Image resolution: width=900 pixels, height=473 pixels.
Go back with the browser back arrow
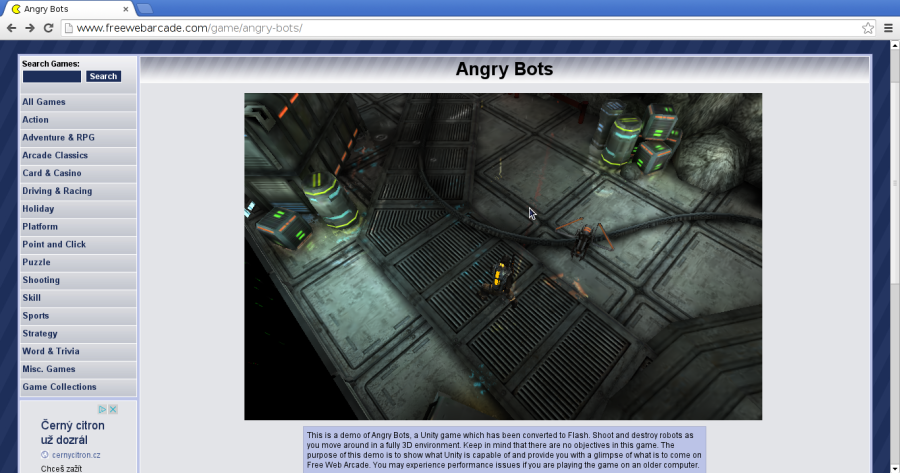tap(11, 28)
